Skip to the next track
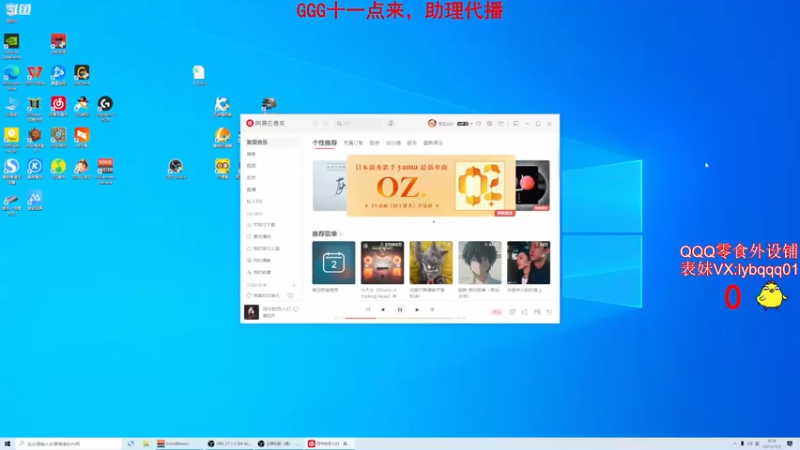Image resolution: width=800 pixels, height=450 pixels. coord(417,310)
